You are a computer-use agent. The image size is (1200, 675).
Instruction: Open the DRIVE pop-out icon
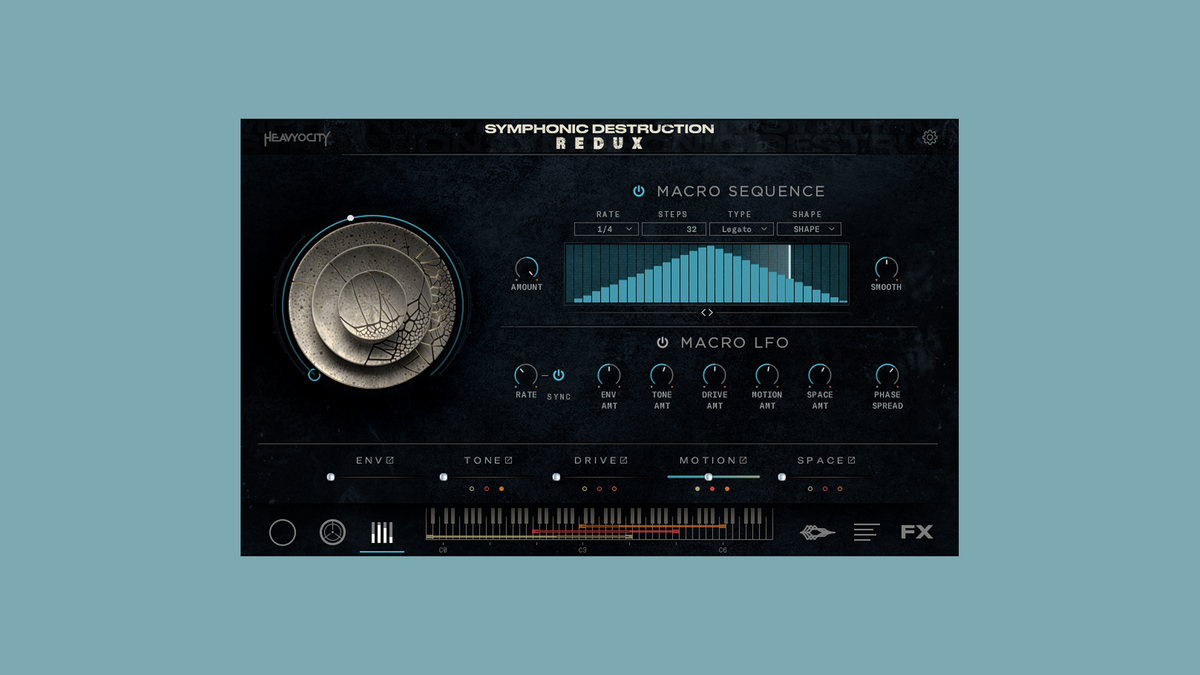point(623,460)
